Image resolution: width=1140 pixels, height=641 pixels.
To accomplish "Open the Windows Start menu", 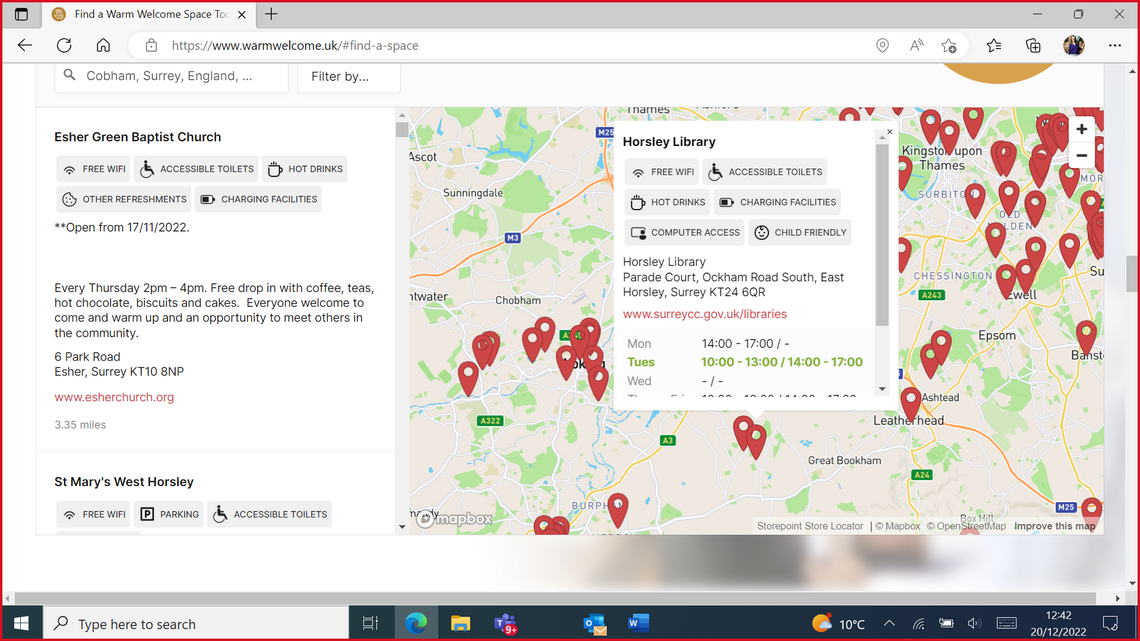I will [x=21, y=624].
